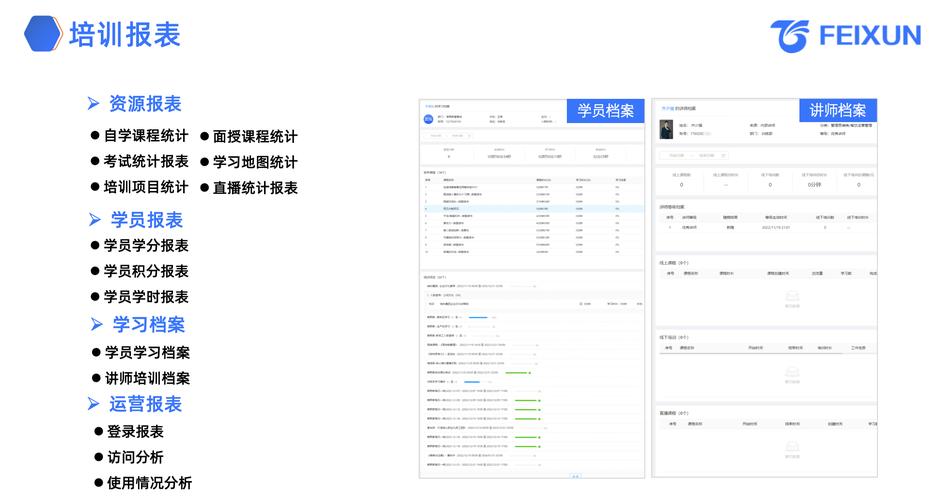Click the 使用情况分析 bullet item
This screenshot has width=938, height=500.
143,483
